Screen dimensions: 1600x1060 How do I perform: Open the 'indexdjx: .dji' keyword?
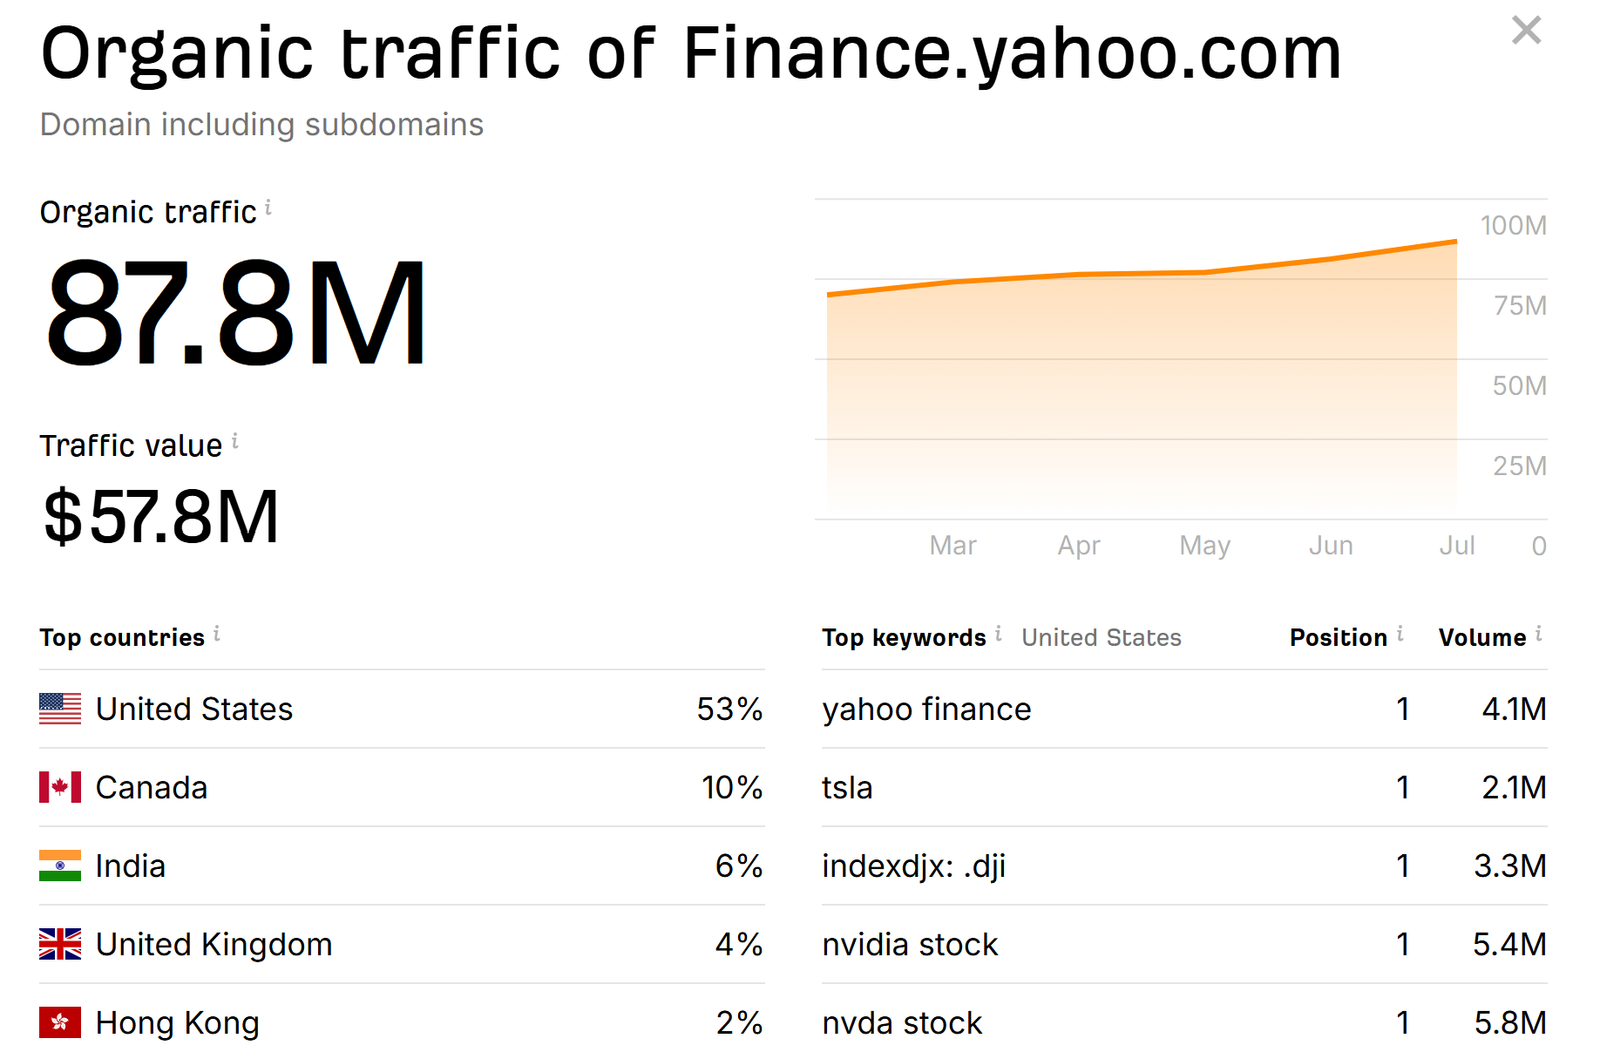tap(913, 866)
